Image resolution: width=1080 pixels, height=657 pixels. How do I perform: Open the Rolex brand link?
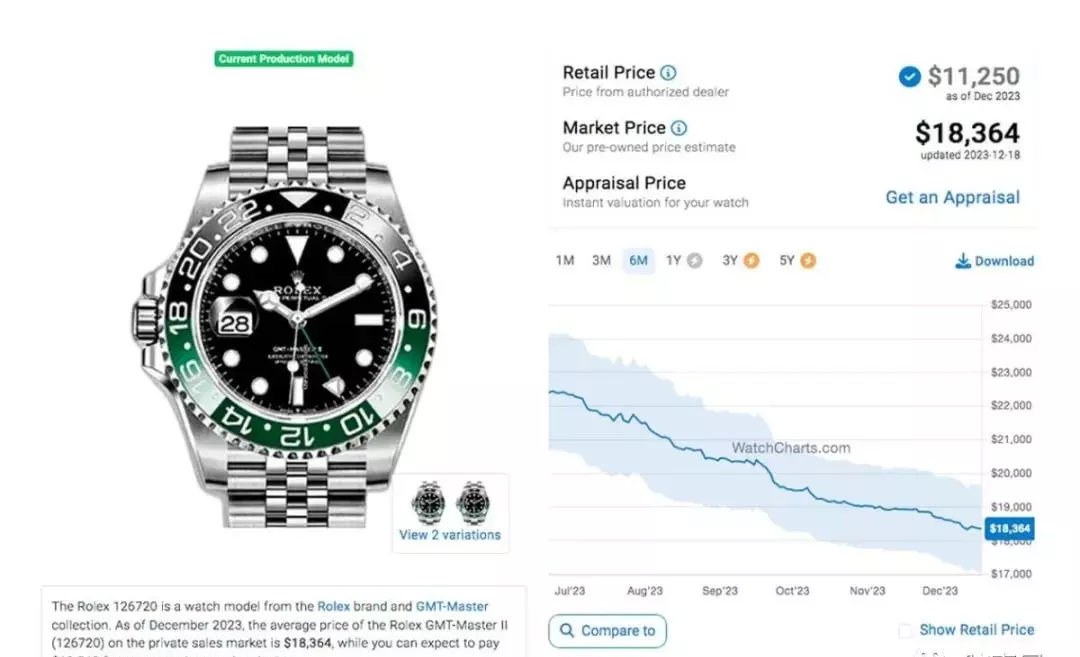tap(333, 606)
